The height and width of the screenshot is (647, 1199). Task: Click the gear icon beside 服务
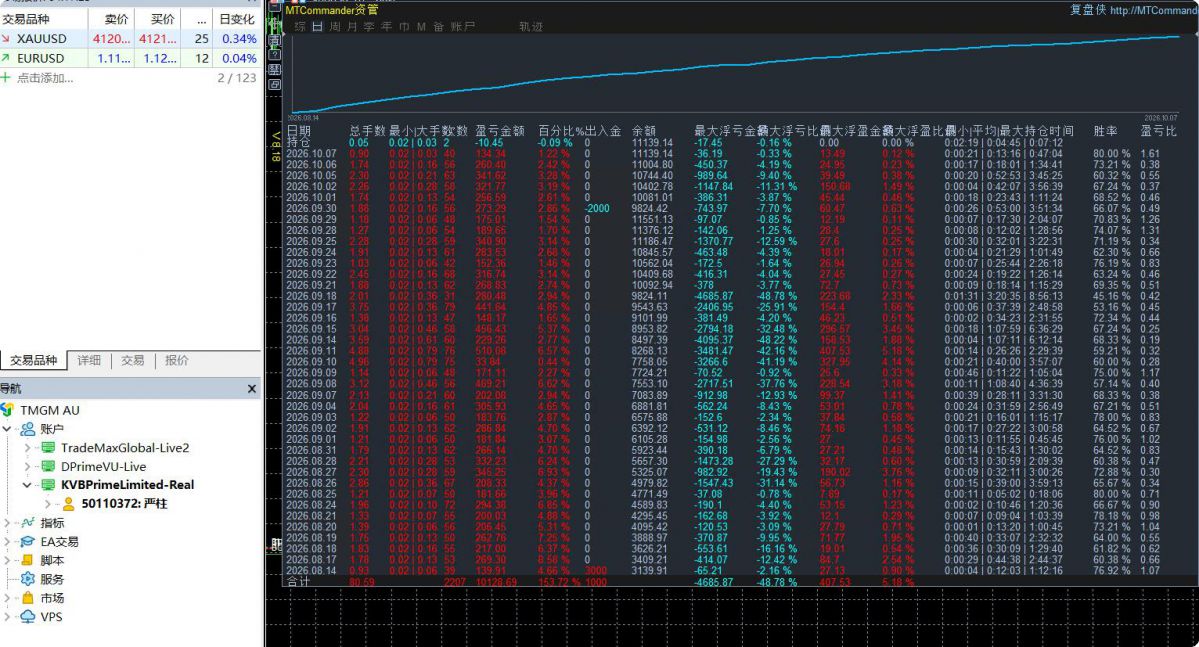28,579
